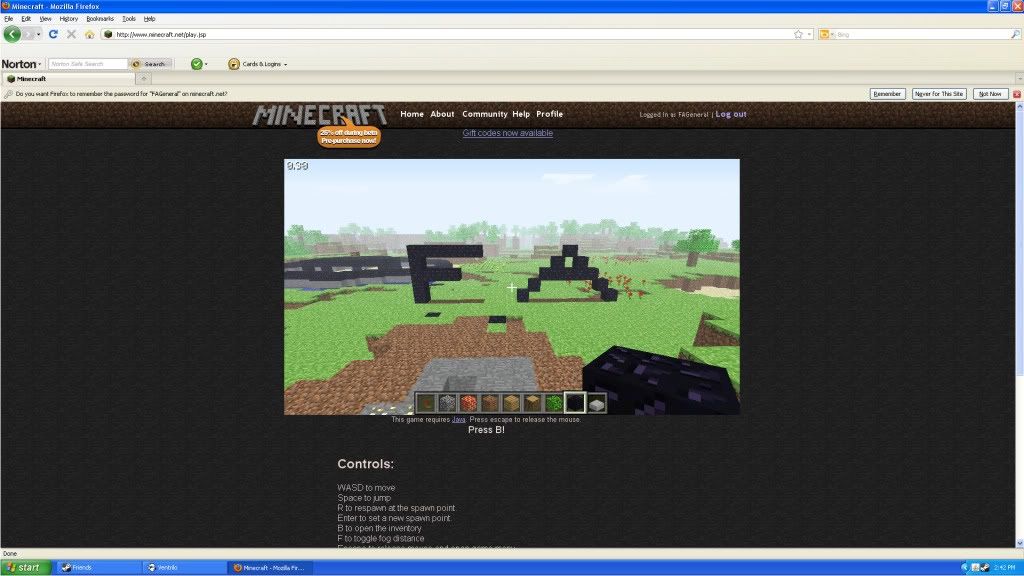Screen dimensions: 1024x576
Task: Click the scrollbar down arrow
Action: (x=1019, y=543)
